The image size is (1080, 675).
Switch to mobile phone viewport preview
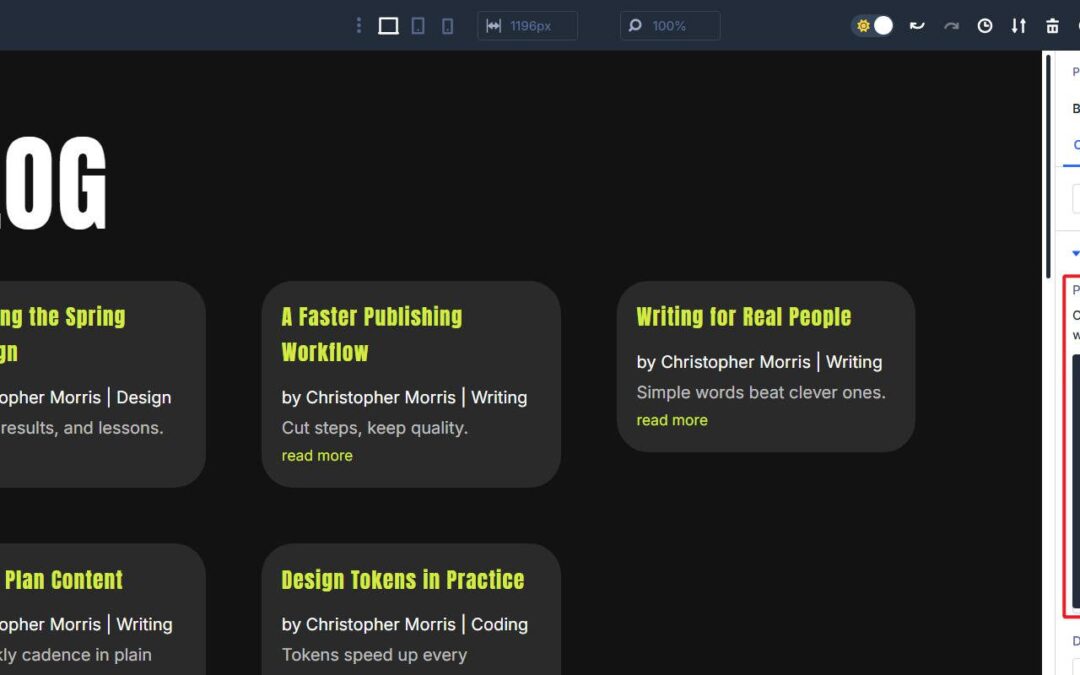(x=447, y=26)
